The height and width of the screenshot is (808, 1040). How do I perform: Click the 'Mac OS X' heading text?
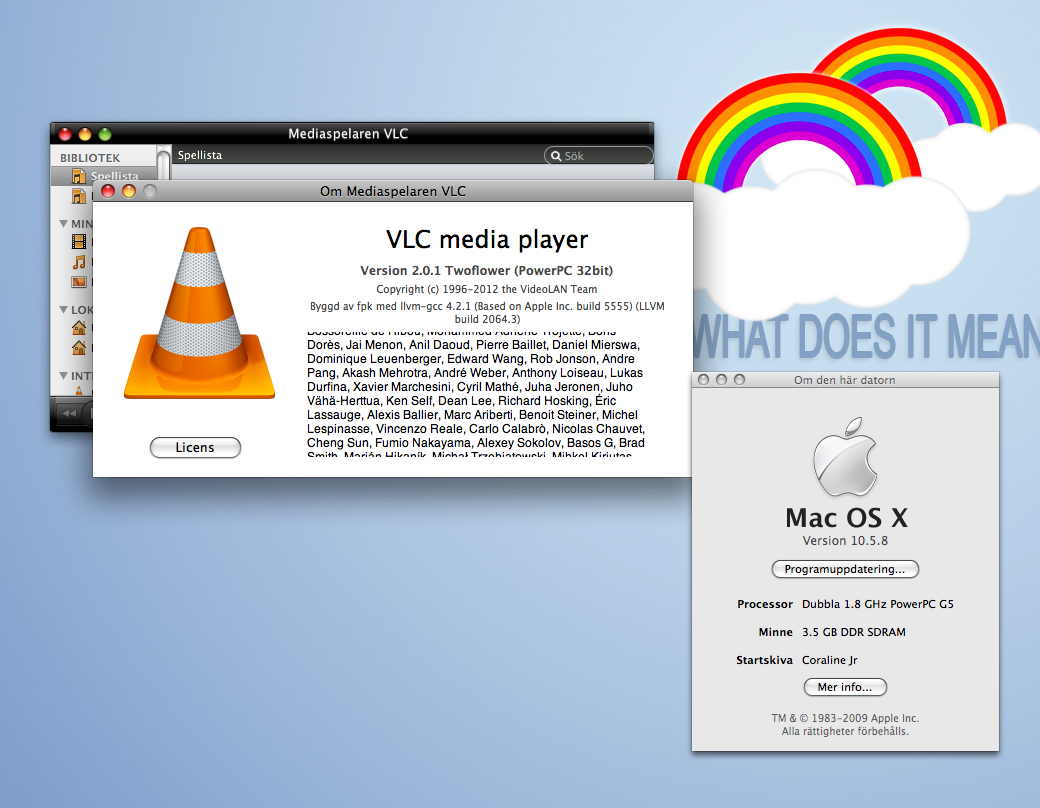846,517
